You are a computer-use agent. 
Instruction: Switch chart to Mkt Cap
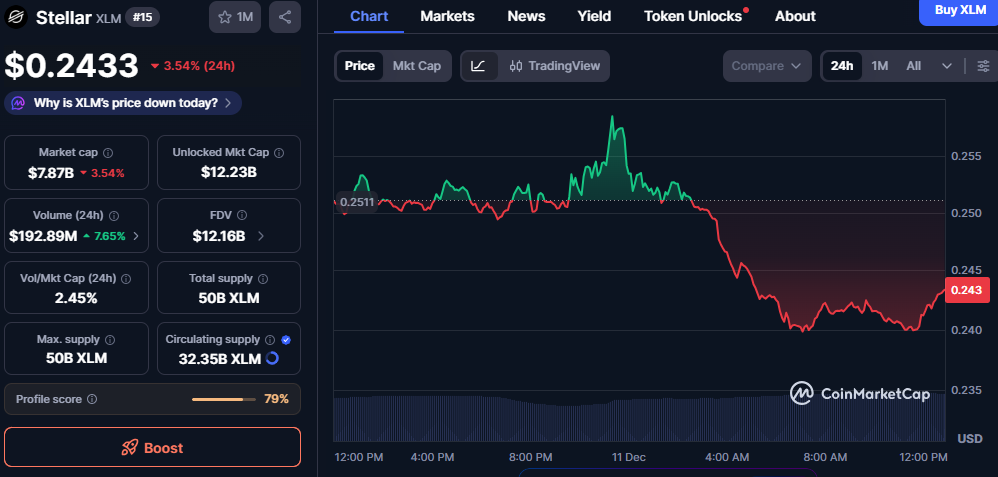pos(417,66)
